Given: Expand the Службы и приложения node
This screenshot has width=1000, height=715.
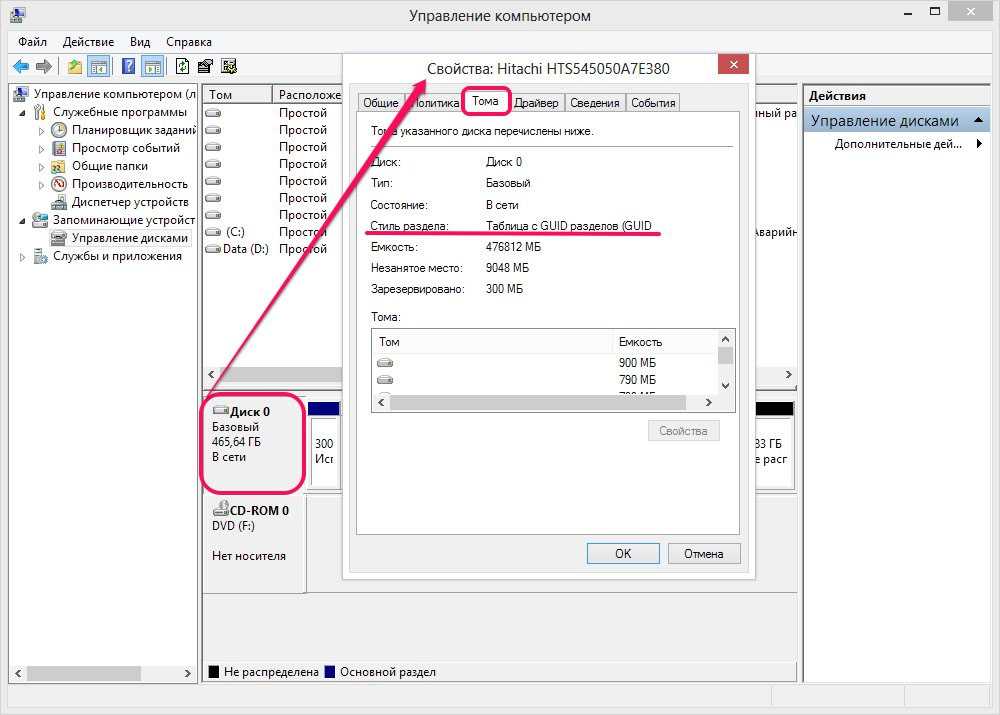Looking at the screenshot, I should click(23, 257).
